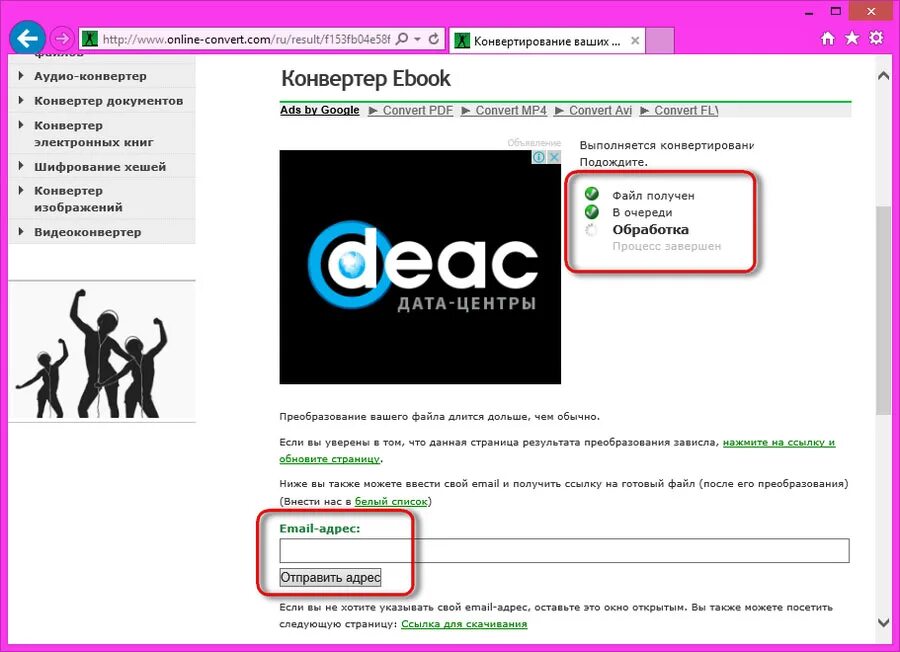Go back with the browser back arrow
900x652 pixels.
pos(27,38)
